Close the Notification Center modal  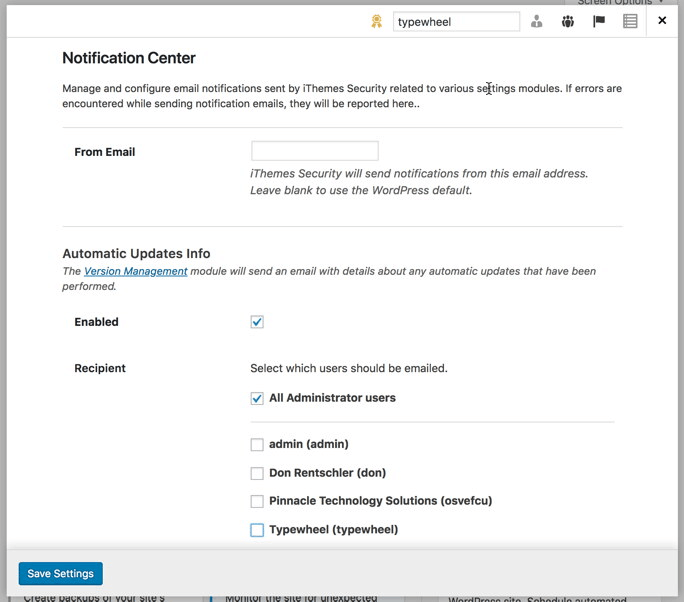pos(662,20)
